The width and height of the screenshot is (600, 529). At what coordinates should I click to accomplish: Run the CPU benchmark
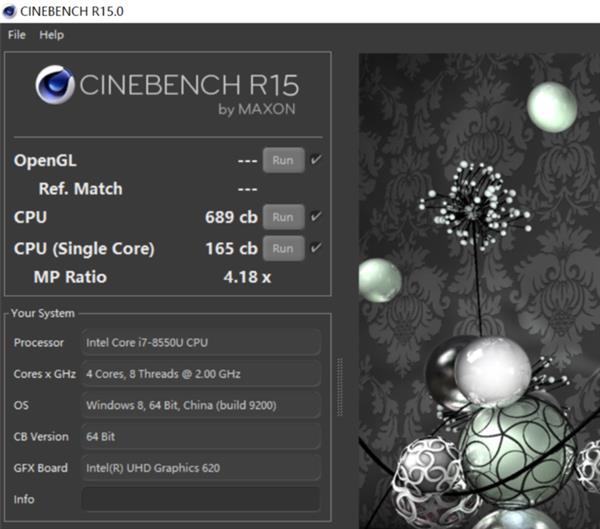(282, 217)
